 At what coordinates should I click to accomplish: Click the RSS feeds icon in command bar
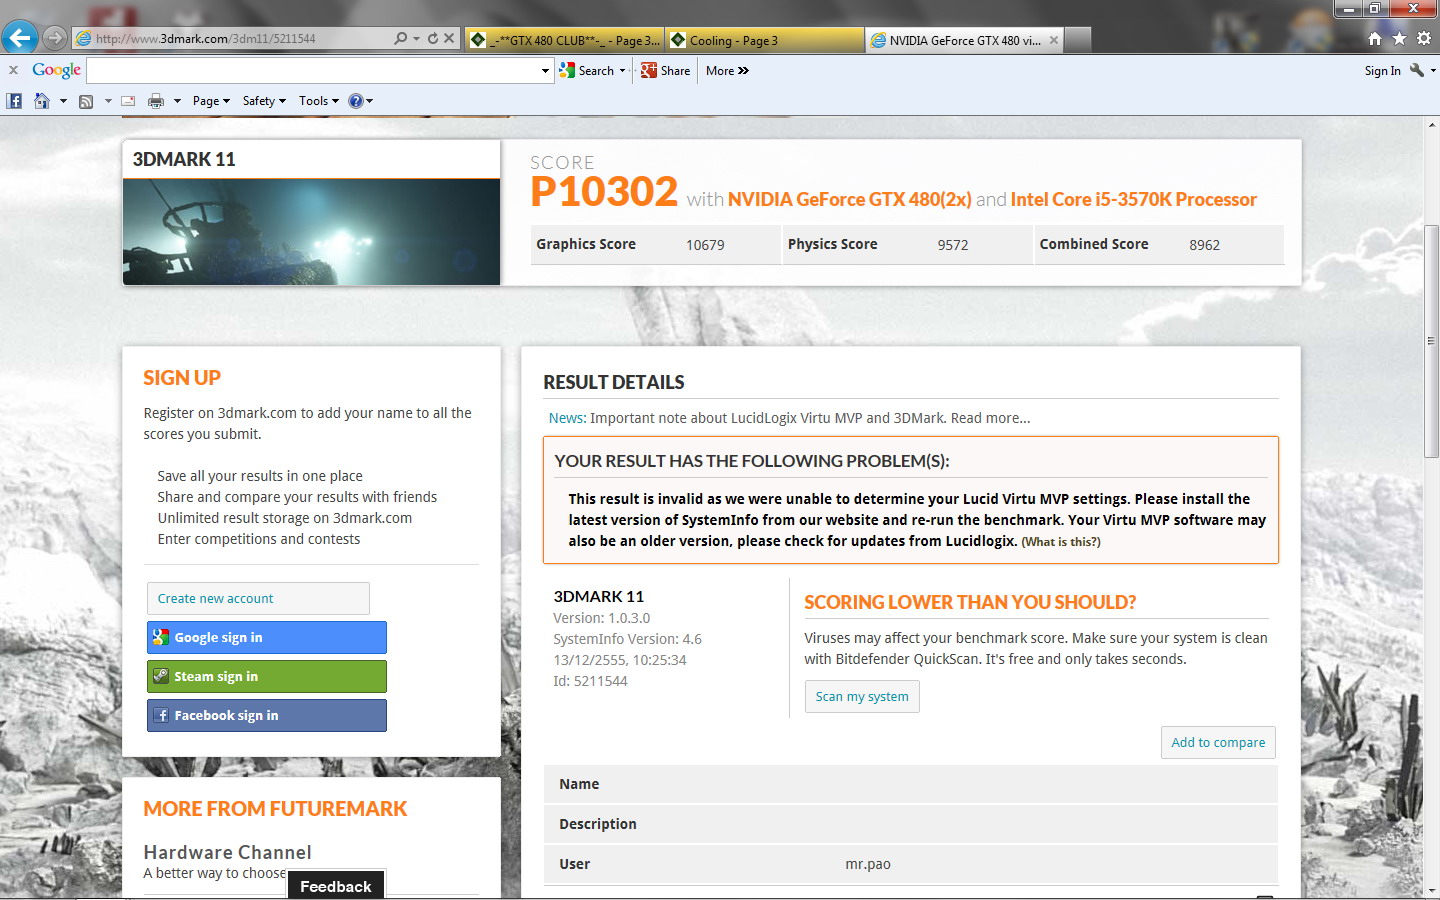click(86, 101)
